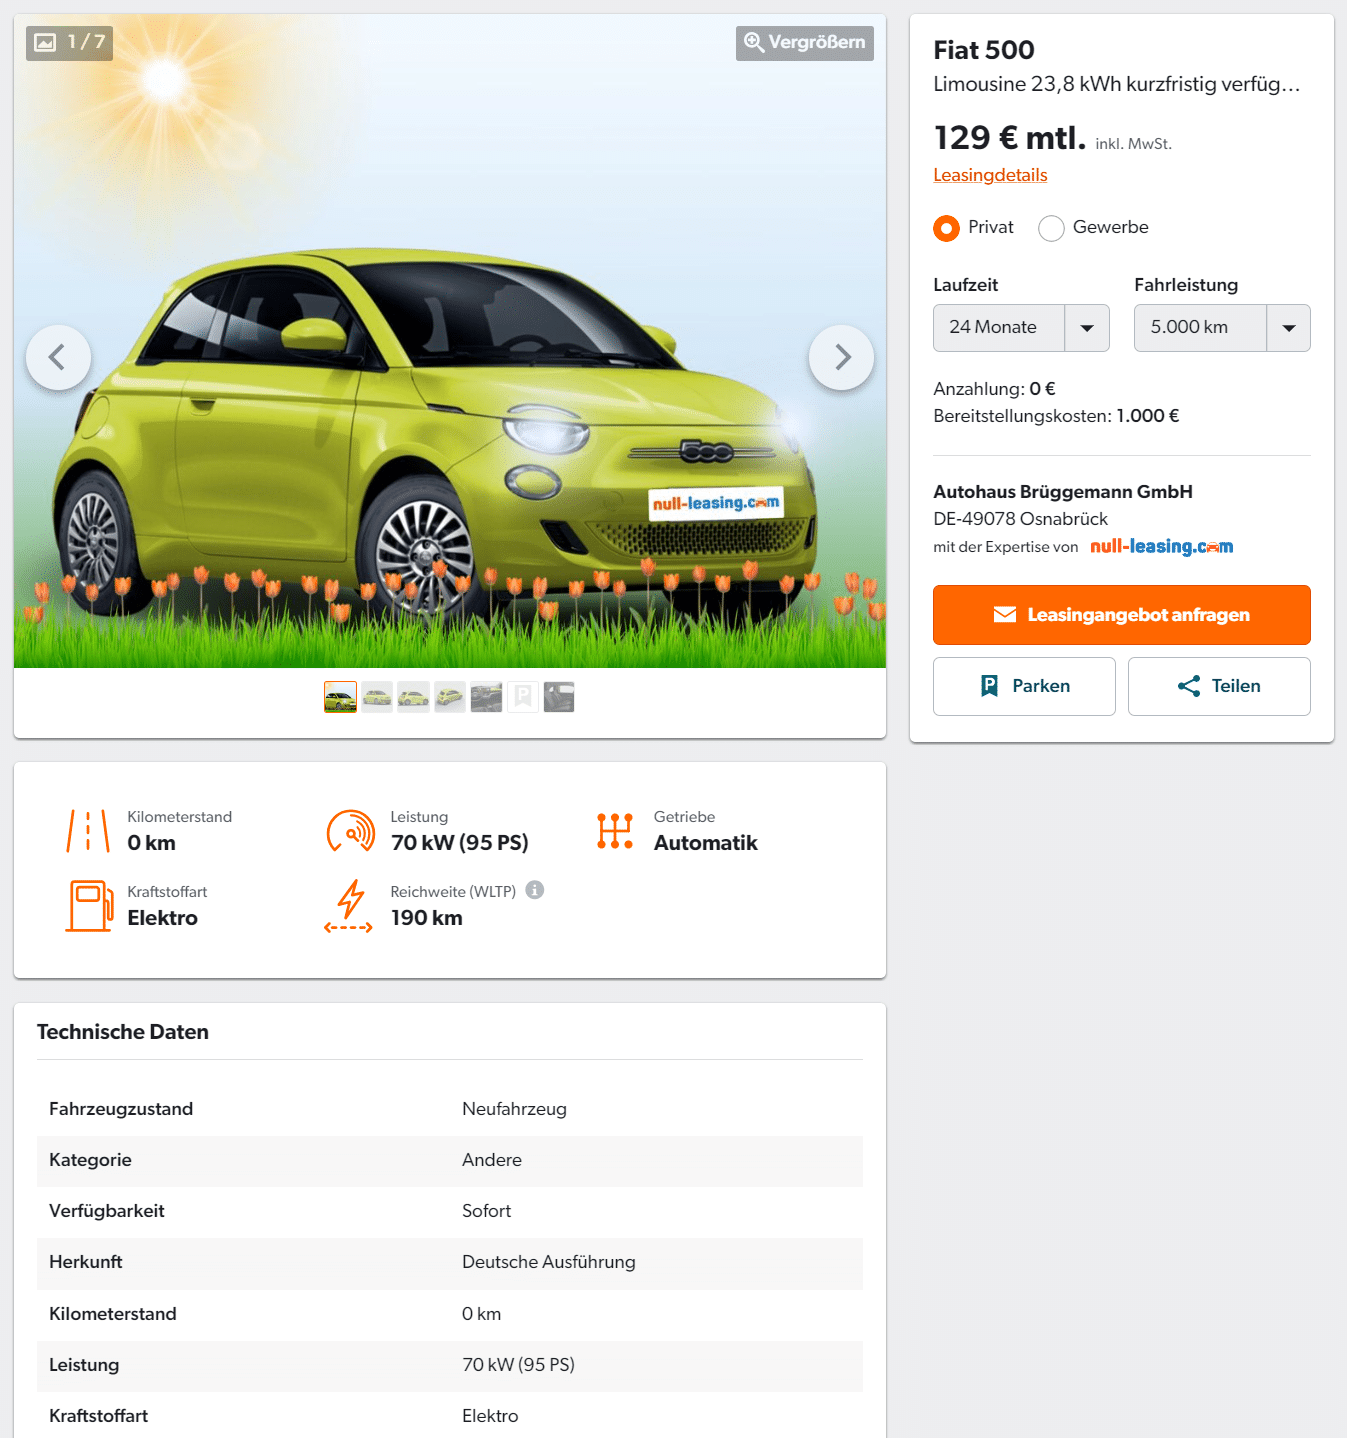The height and width of the screenshot is (1438, 1347).
Task: Click the Parken button
Action: (1024, 686)
